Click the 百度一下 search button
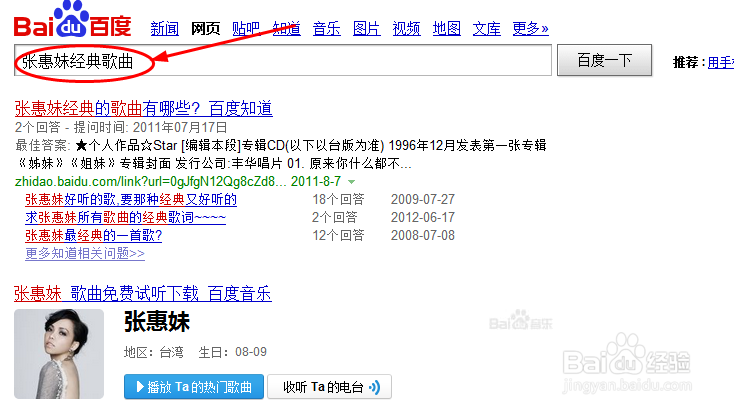 click(604, 60)
